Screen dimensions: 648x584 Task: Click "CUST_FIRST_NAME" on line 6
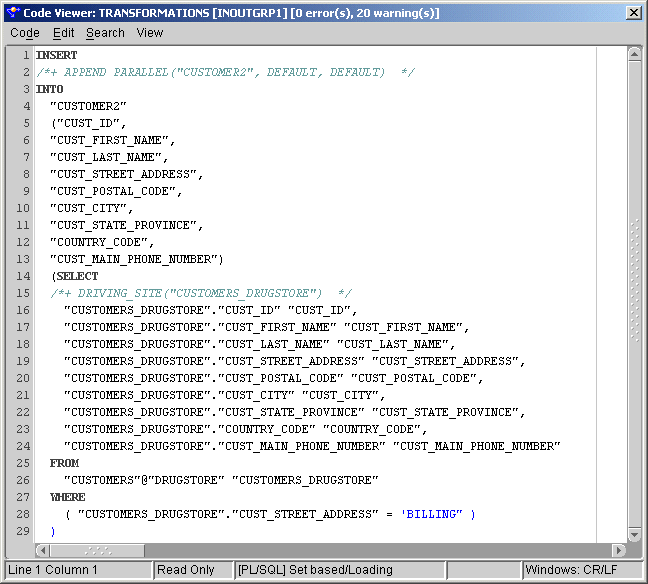pyautogui.click(x=109, y=140)
